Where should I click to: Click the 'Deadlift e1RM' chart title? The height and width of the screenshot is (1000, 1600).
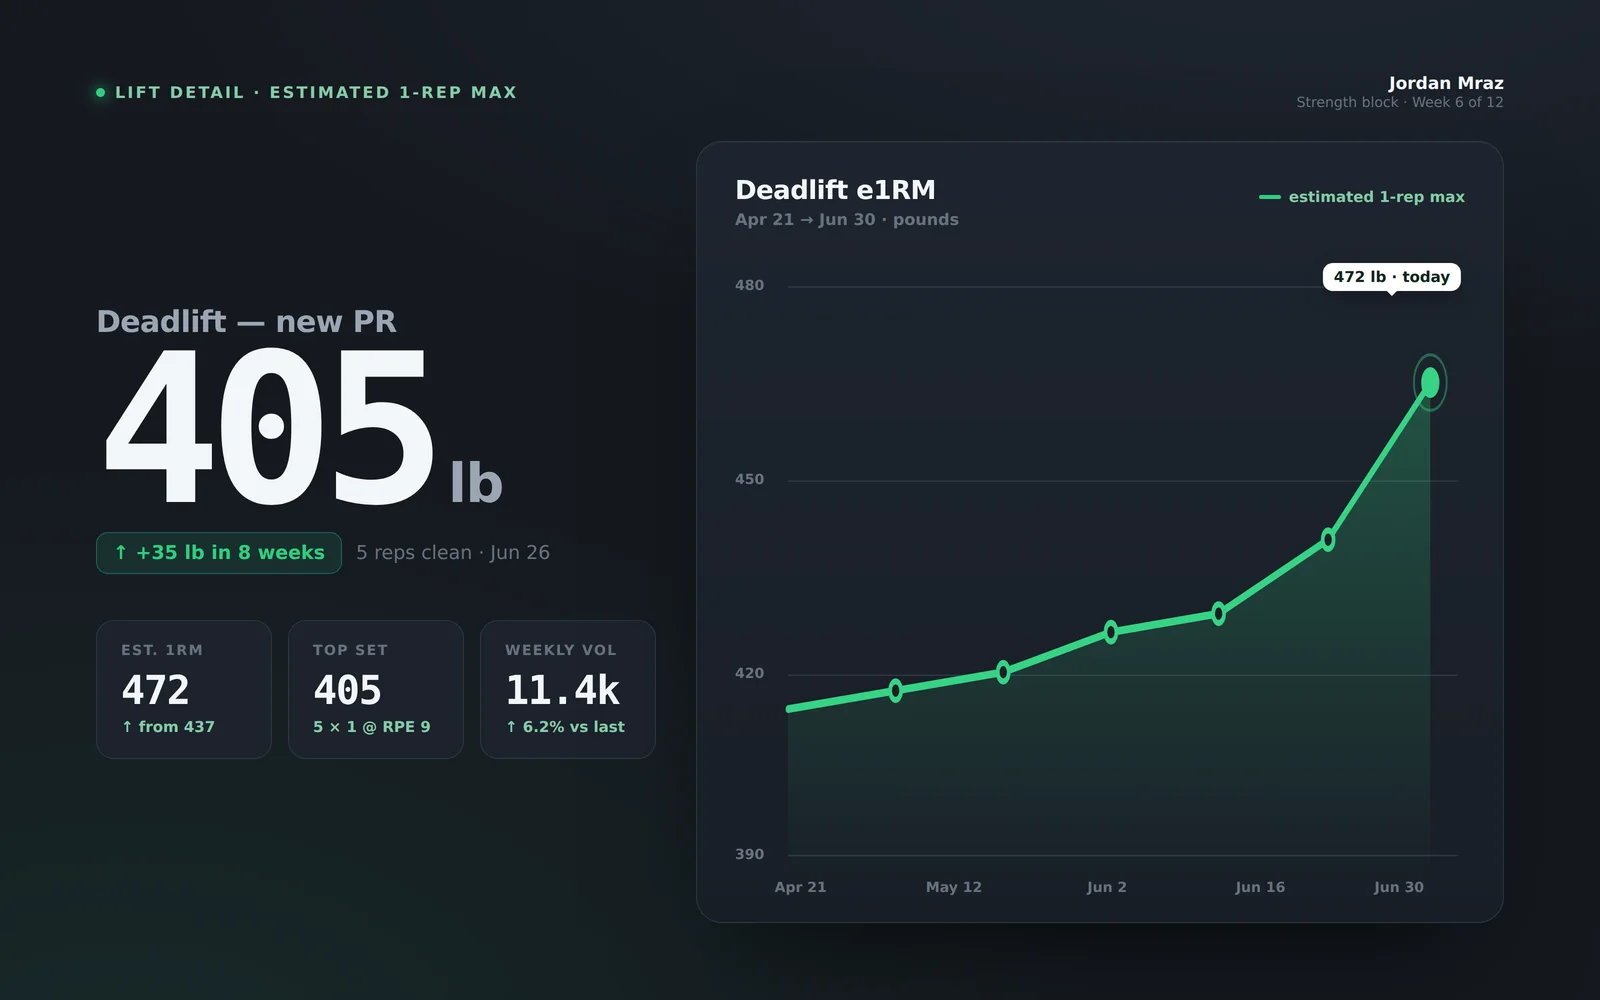[x=836, y=190]
